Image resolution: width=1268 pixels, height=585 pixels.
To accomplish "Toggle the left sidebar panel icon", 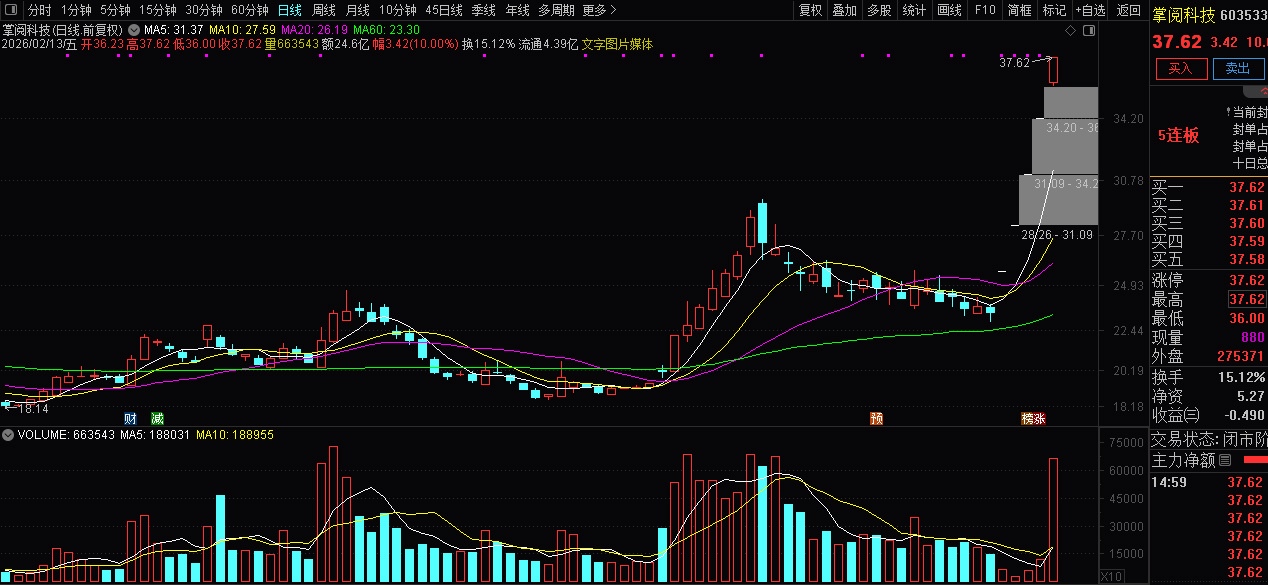I will click(12, 10).
